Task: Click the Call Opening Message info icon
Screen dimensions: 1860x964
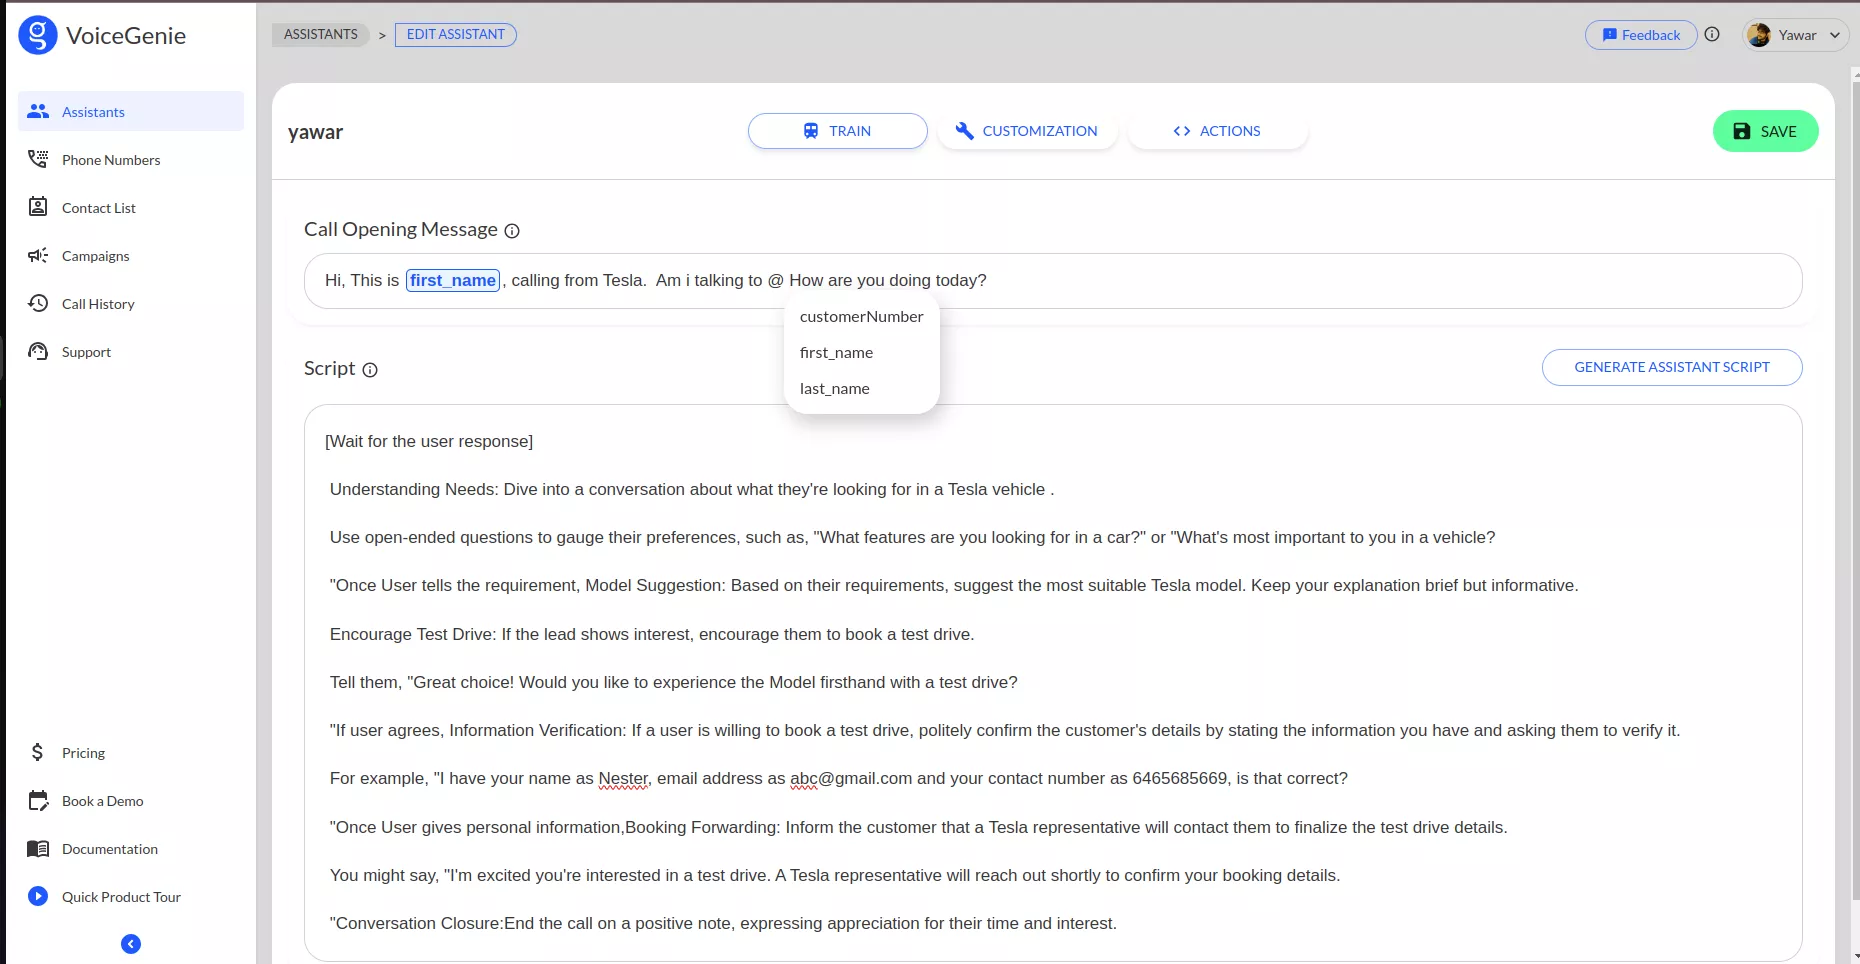Action: [x=512, y=231]
